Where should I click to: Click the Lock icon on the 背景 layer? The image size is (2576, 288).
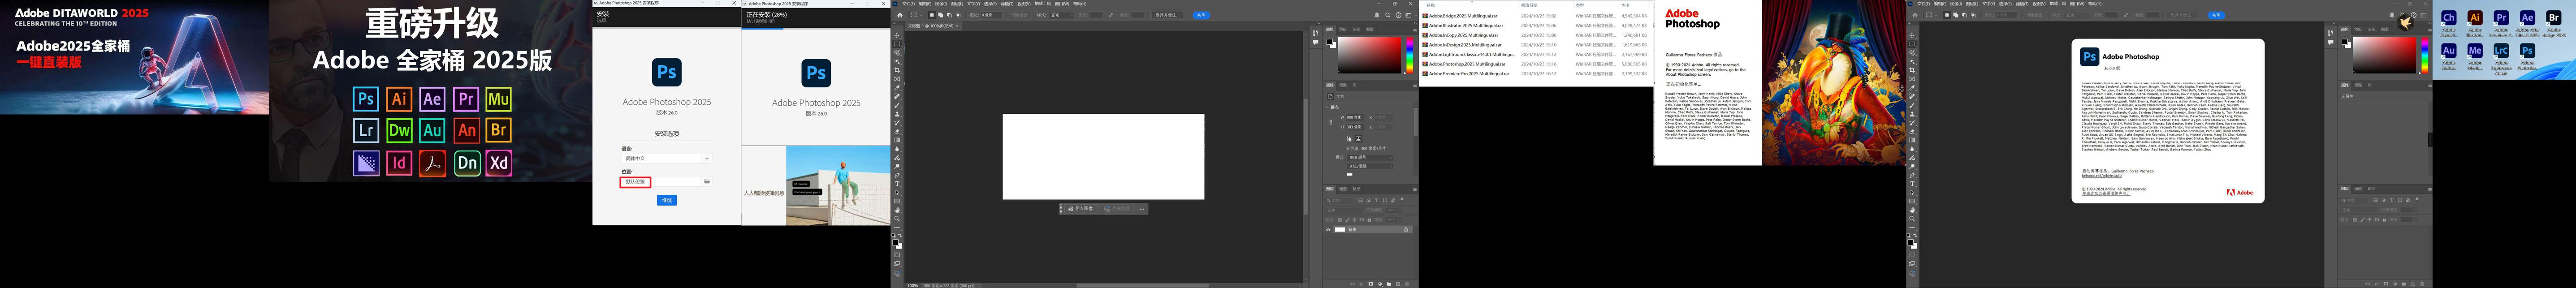pos(1406,230)
